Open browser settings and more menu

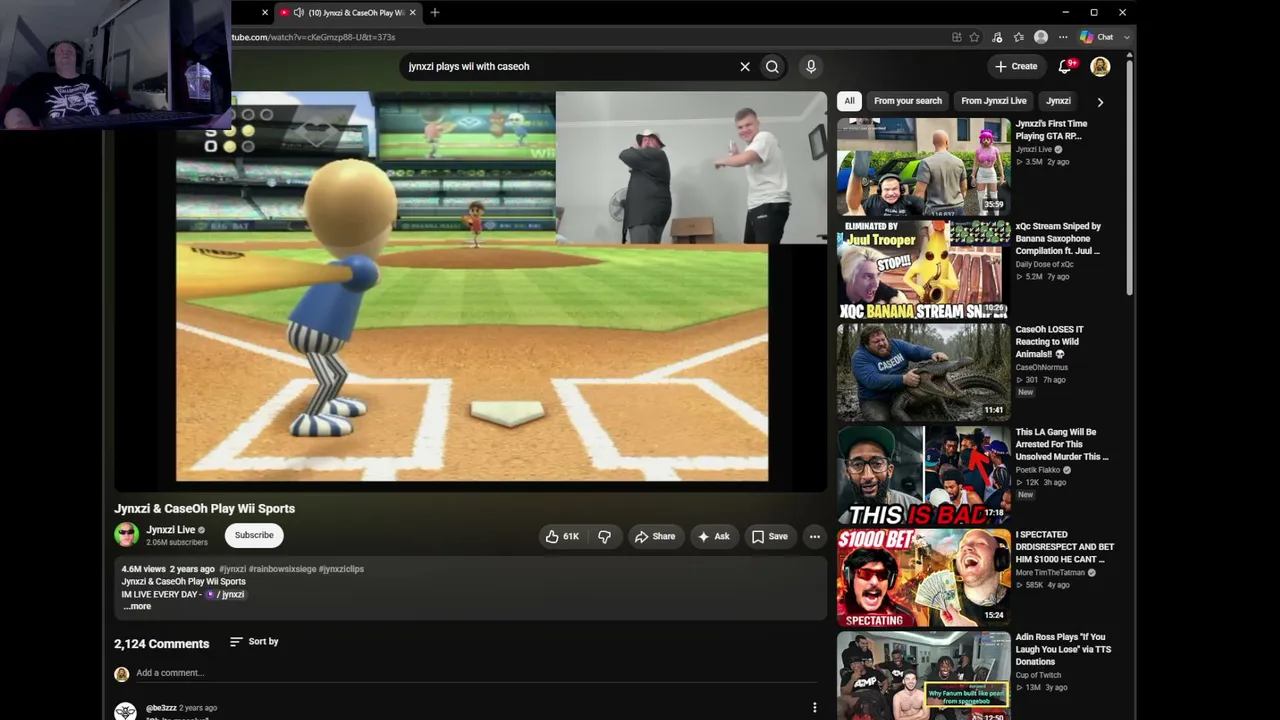[x=1062, y=37]
